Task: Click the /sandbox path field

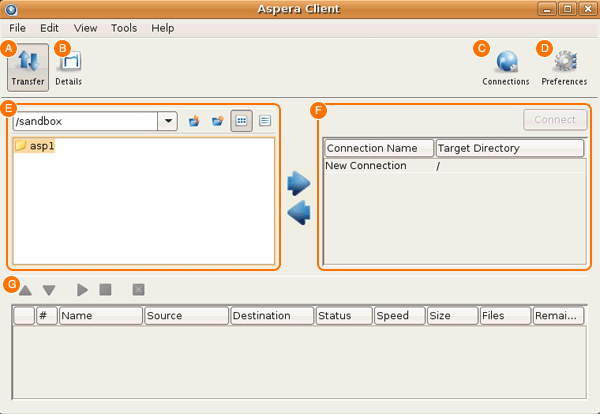Action: point(86,121)
